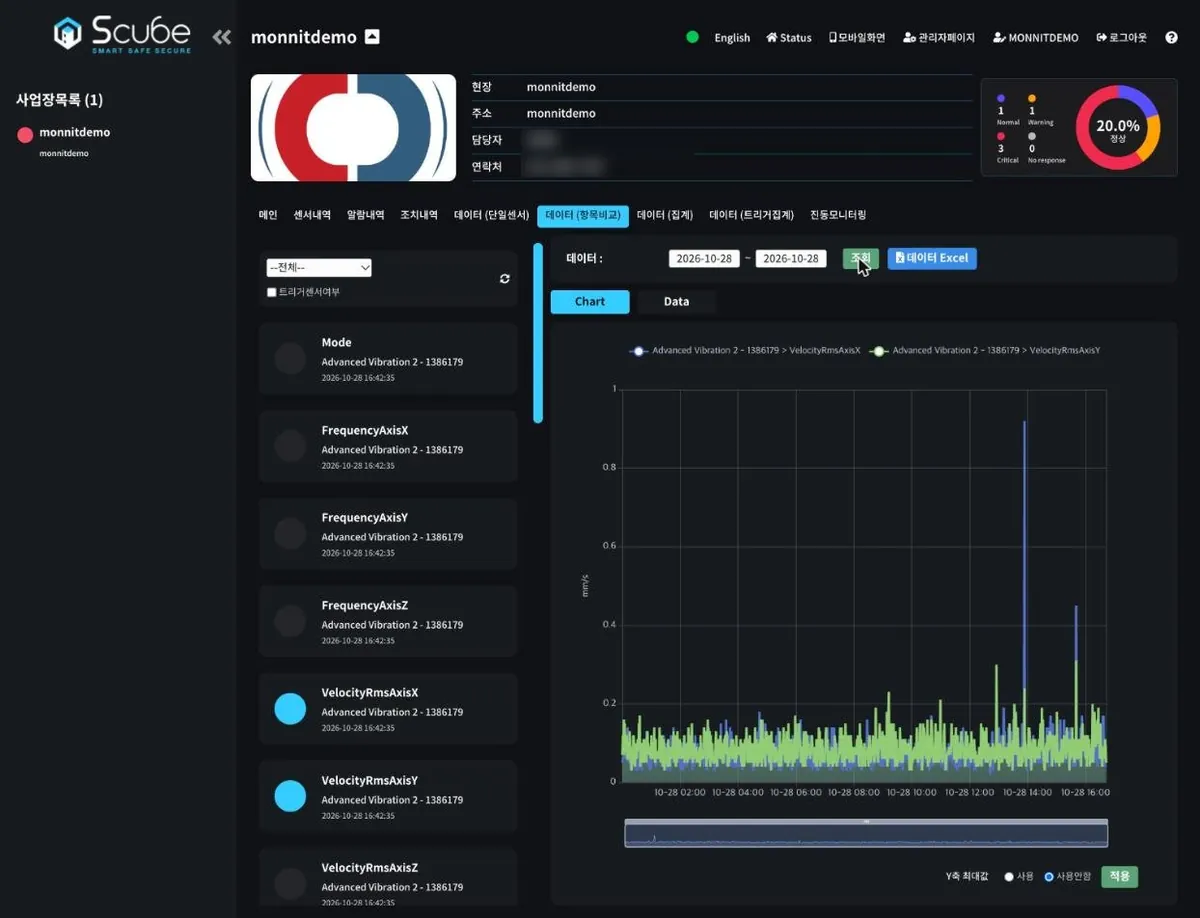This screenshot has height=918, width=1200.
Task: Switch to the Data view tab
Action: click(x=677, y=301)
